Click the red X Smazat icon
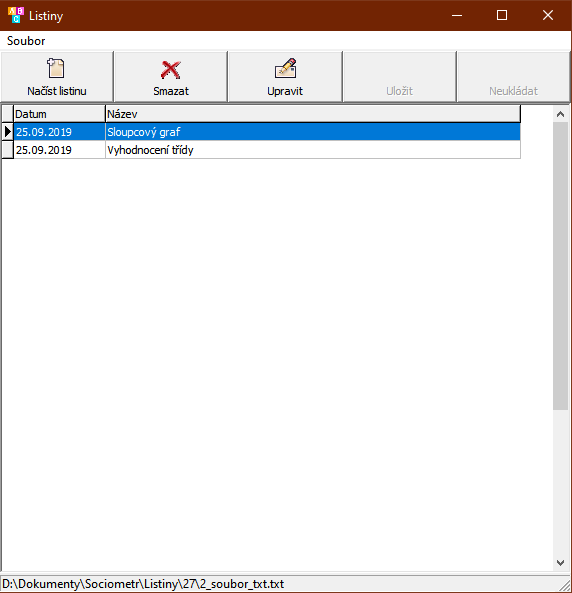The height and width of the screenshot is (593, 572). pos(171,70)
